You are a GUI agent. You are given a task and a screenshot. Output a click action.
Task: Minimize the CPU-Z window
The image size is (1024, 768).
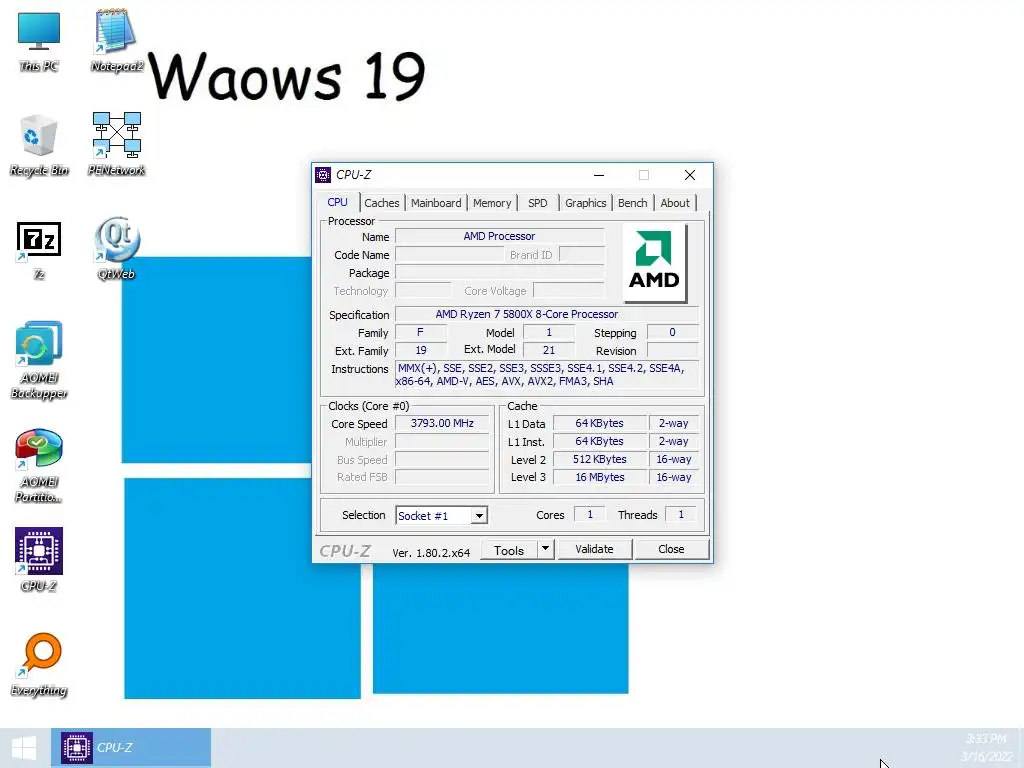[599, 175]
